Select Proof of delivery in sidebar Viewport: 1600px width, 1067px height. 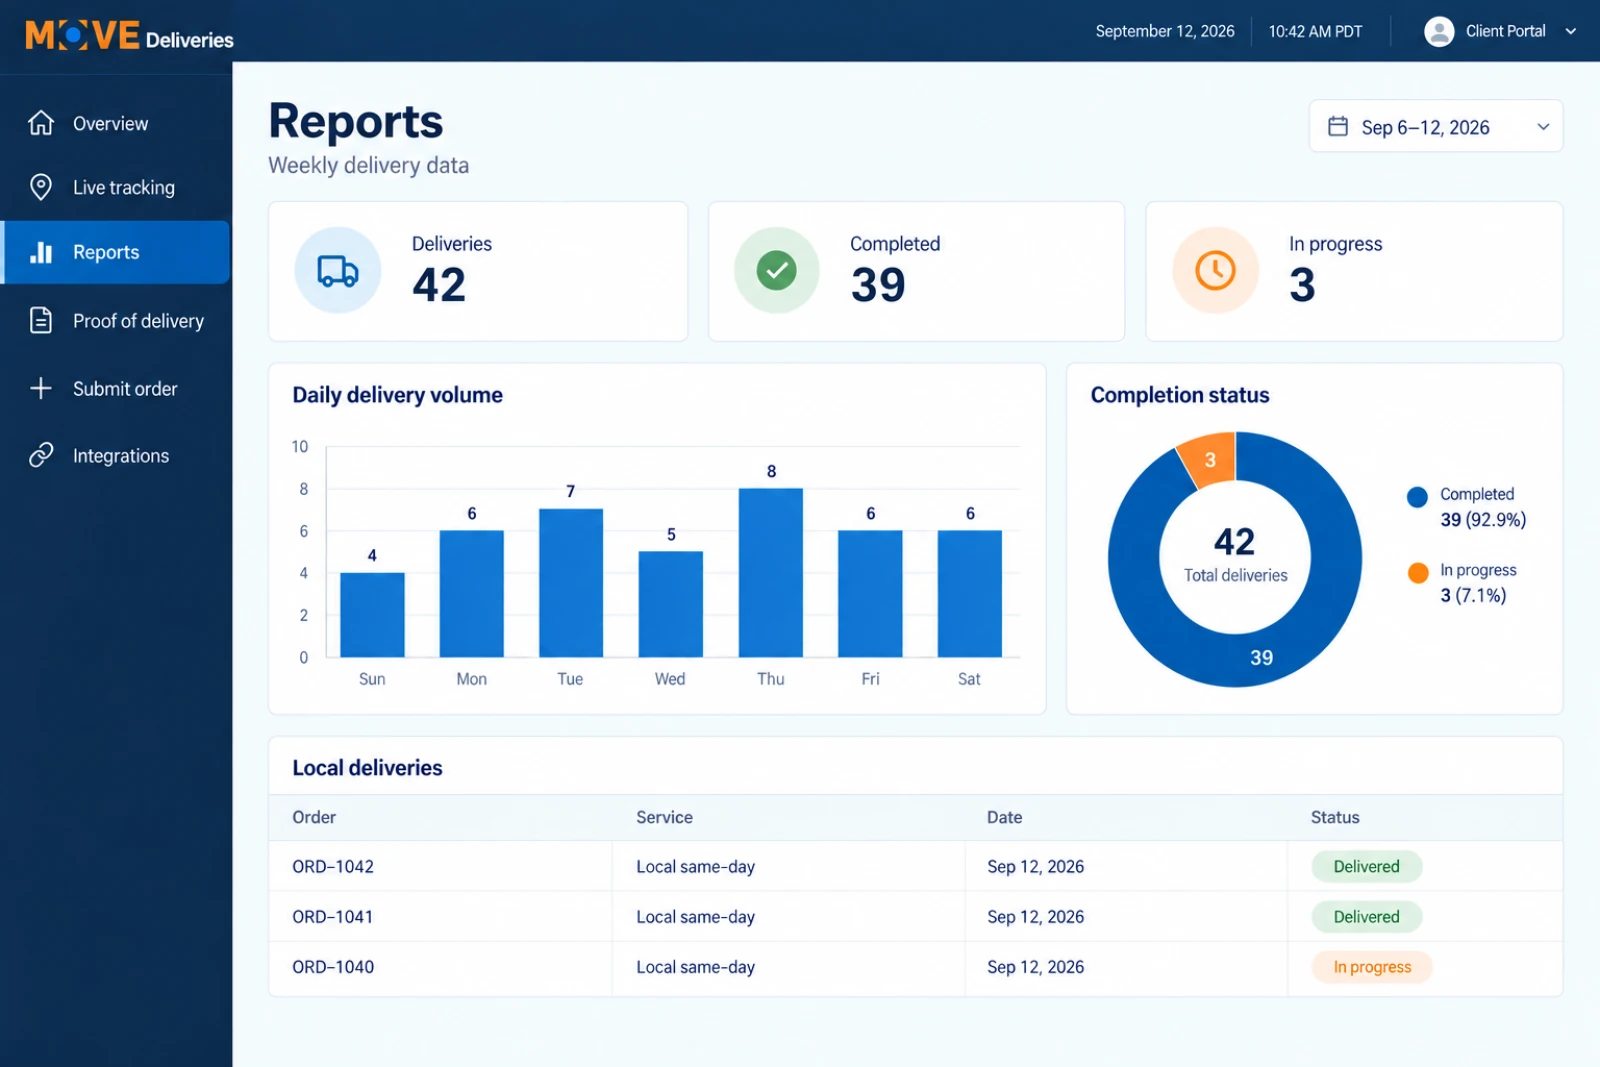tap(116, 320)
